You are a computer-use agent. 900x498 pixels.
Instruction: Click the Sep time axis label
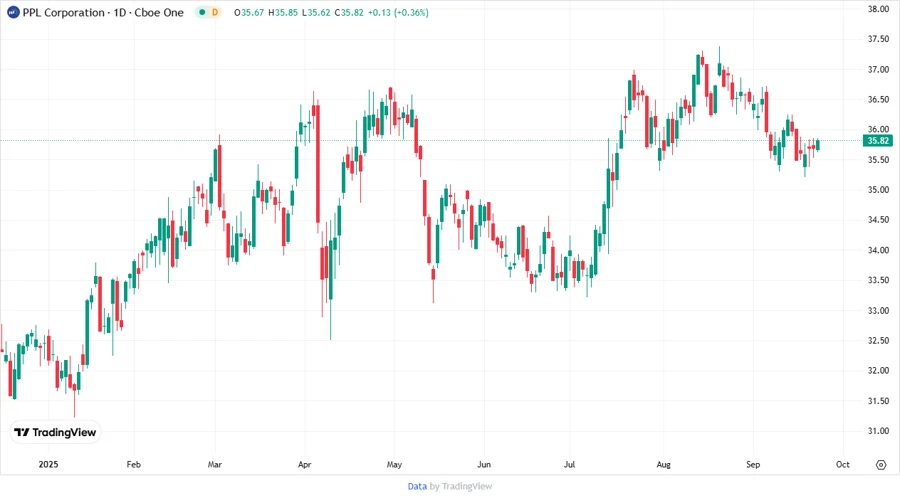pos(752,465)
